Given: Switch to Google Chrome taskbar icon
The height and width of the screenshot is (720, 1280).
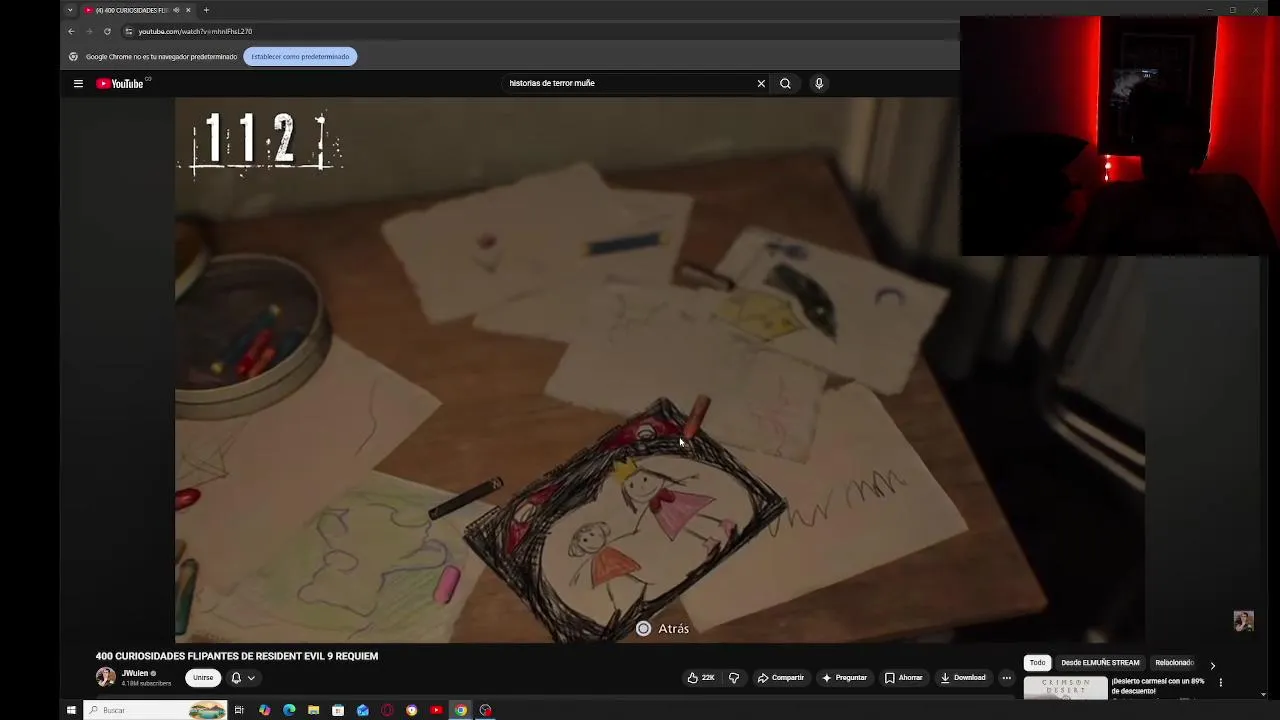Looking at the screenshot, I should [x=460, y=710].
